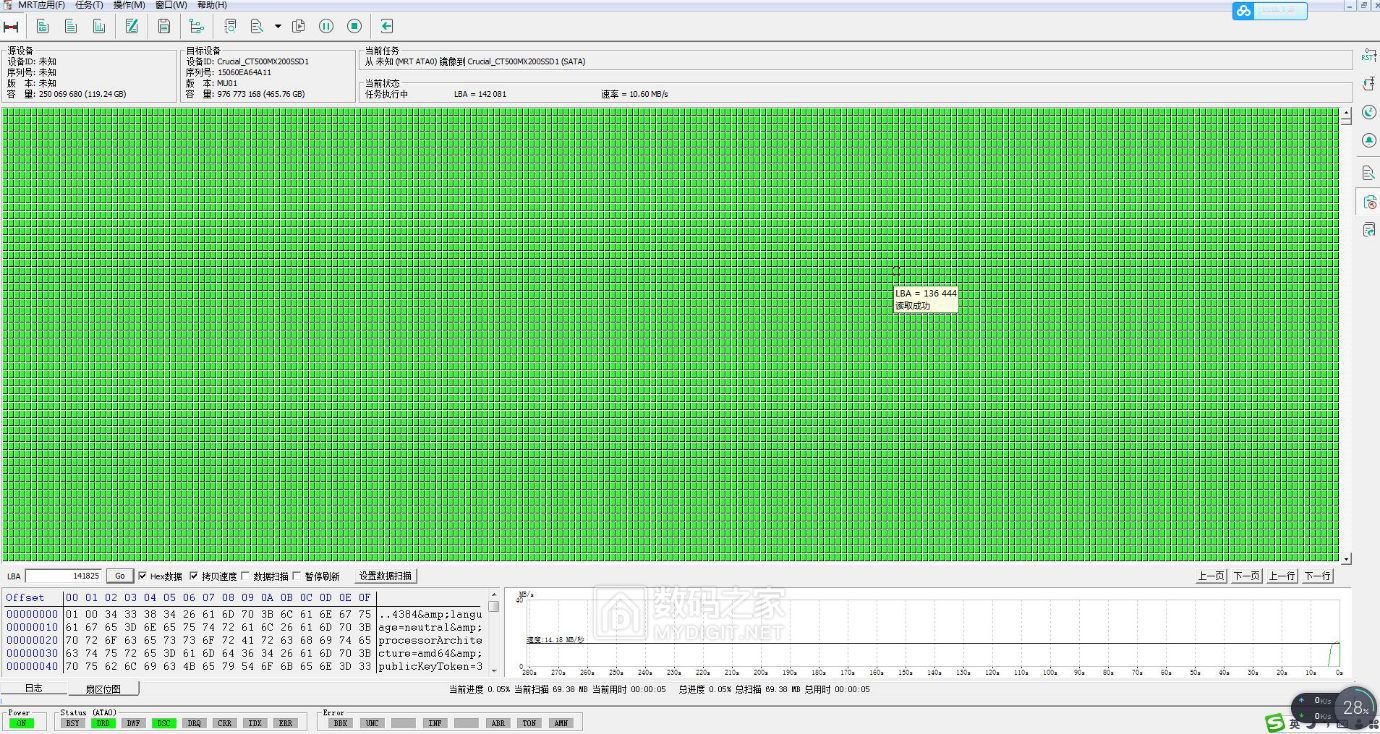Click hex view scrollbar up arrow

(x=493, y=596)
